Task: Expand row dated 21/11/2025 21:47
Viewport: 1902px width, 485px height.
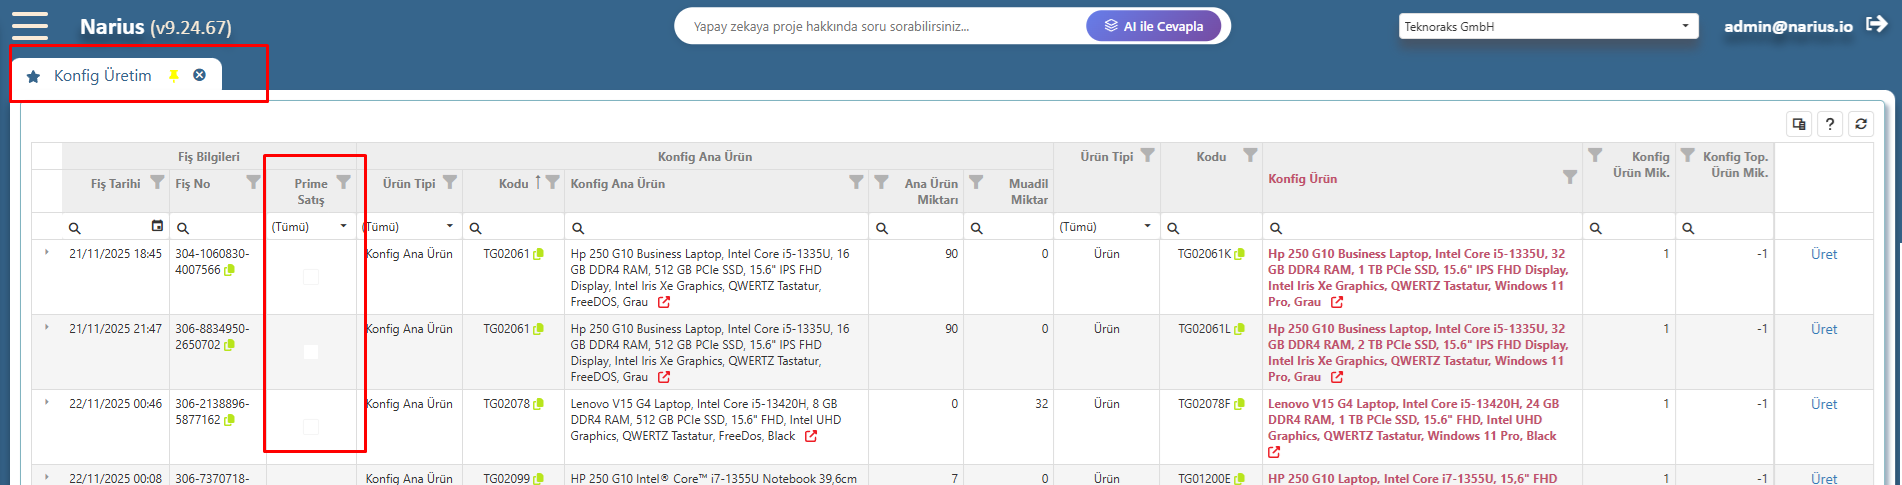Action: [x=47, y=328]
